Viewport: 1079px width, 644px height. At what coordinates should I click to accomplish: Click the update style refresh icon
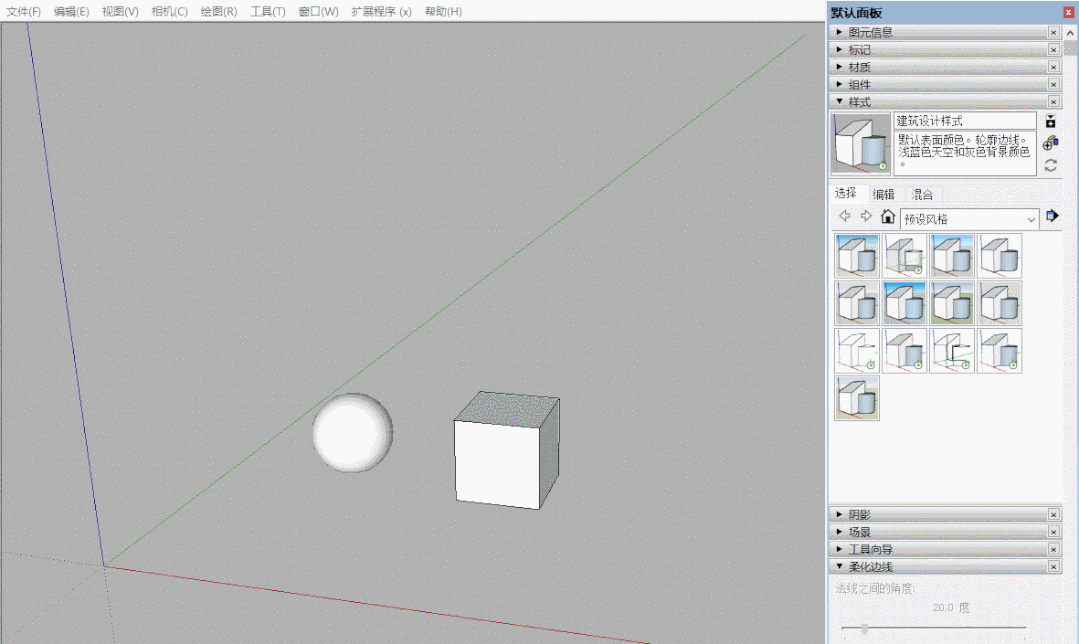pos(1050,165)
